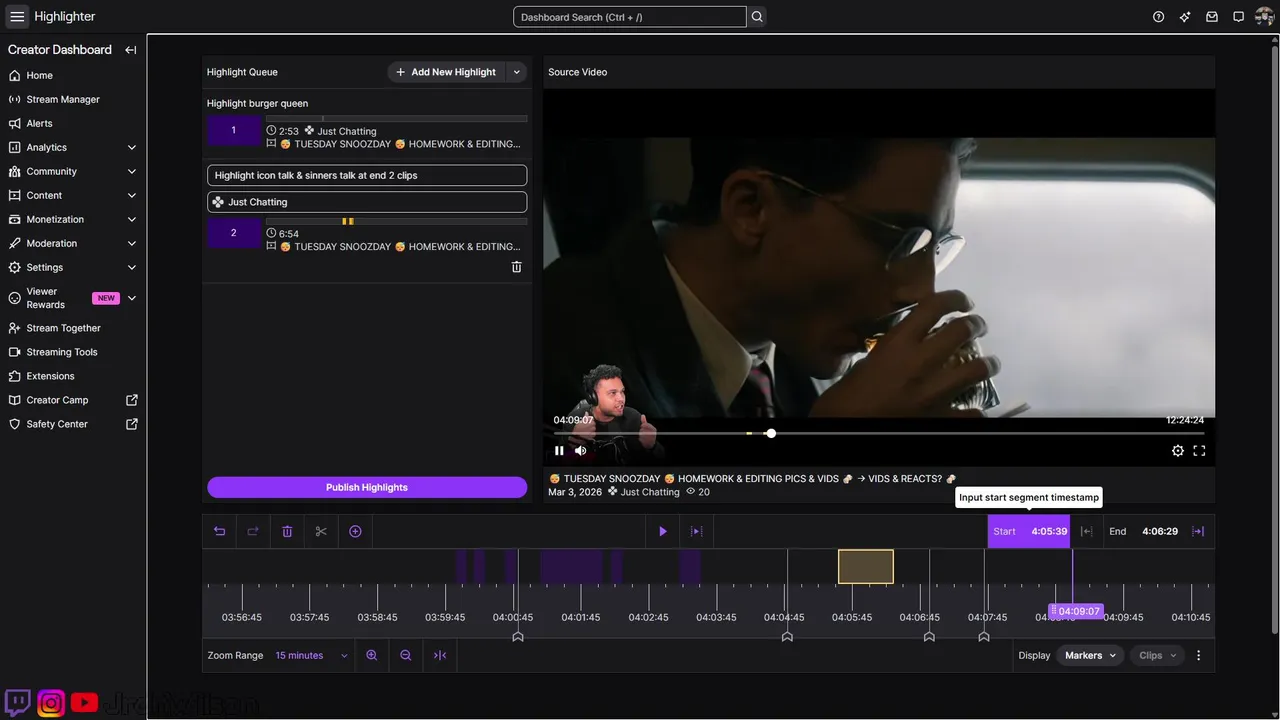Open the inbox mail icon
The height and width of the screenshot is (720, 1280).
click(x=1212, y=17)
